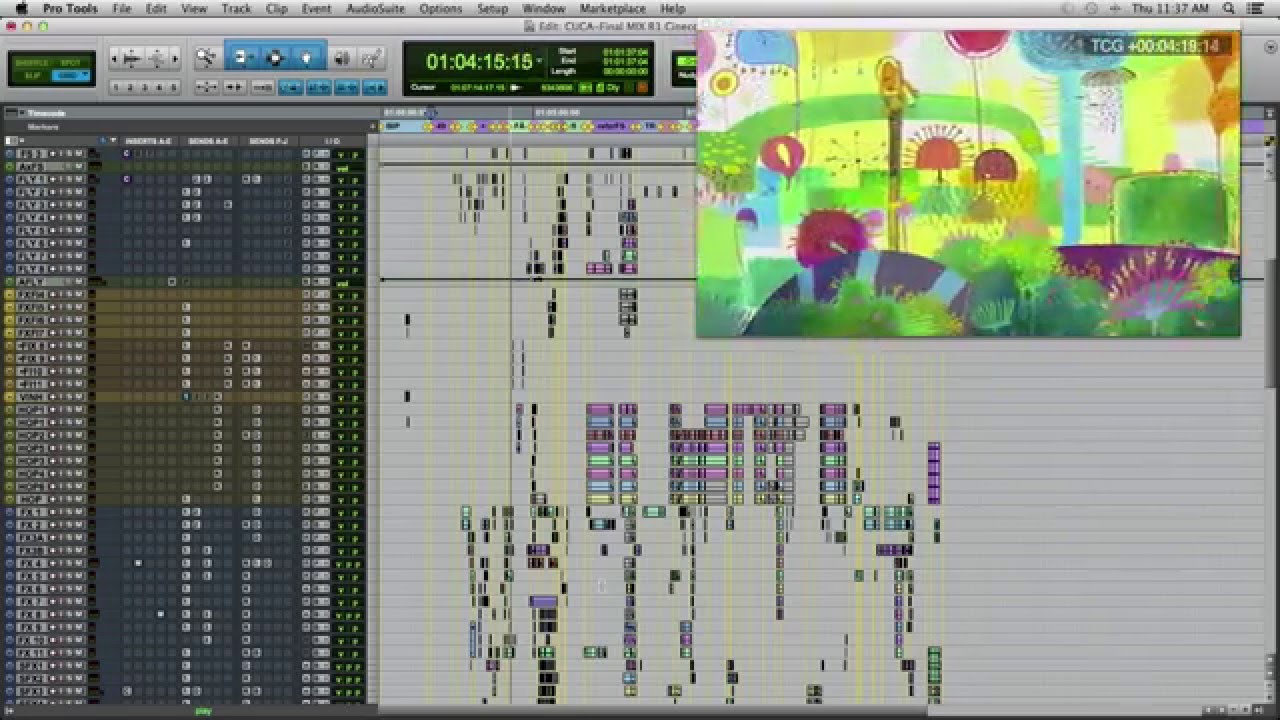Click the volume icon in macOS menu bar
The image size is (1280, 720).
point(1117,8)
